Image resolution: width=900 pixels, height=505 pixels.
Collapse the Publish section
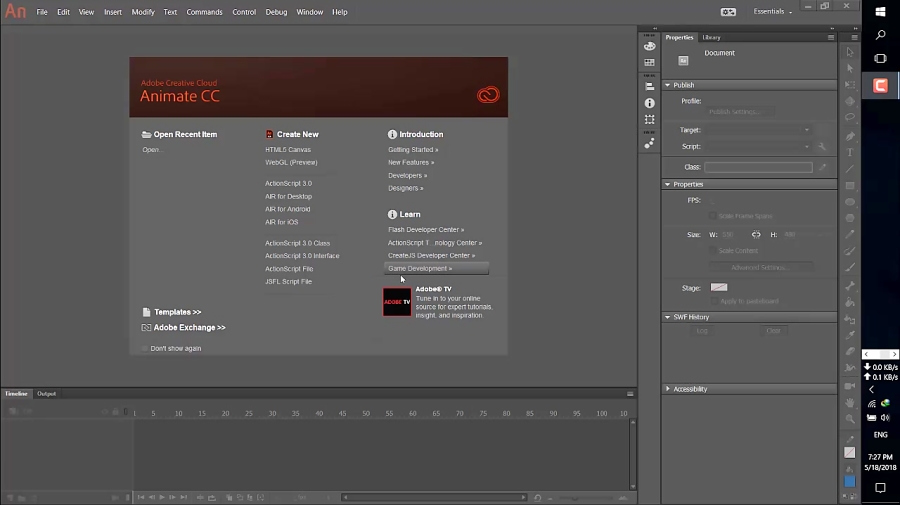click(x=667, y=85)
